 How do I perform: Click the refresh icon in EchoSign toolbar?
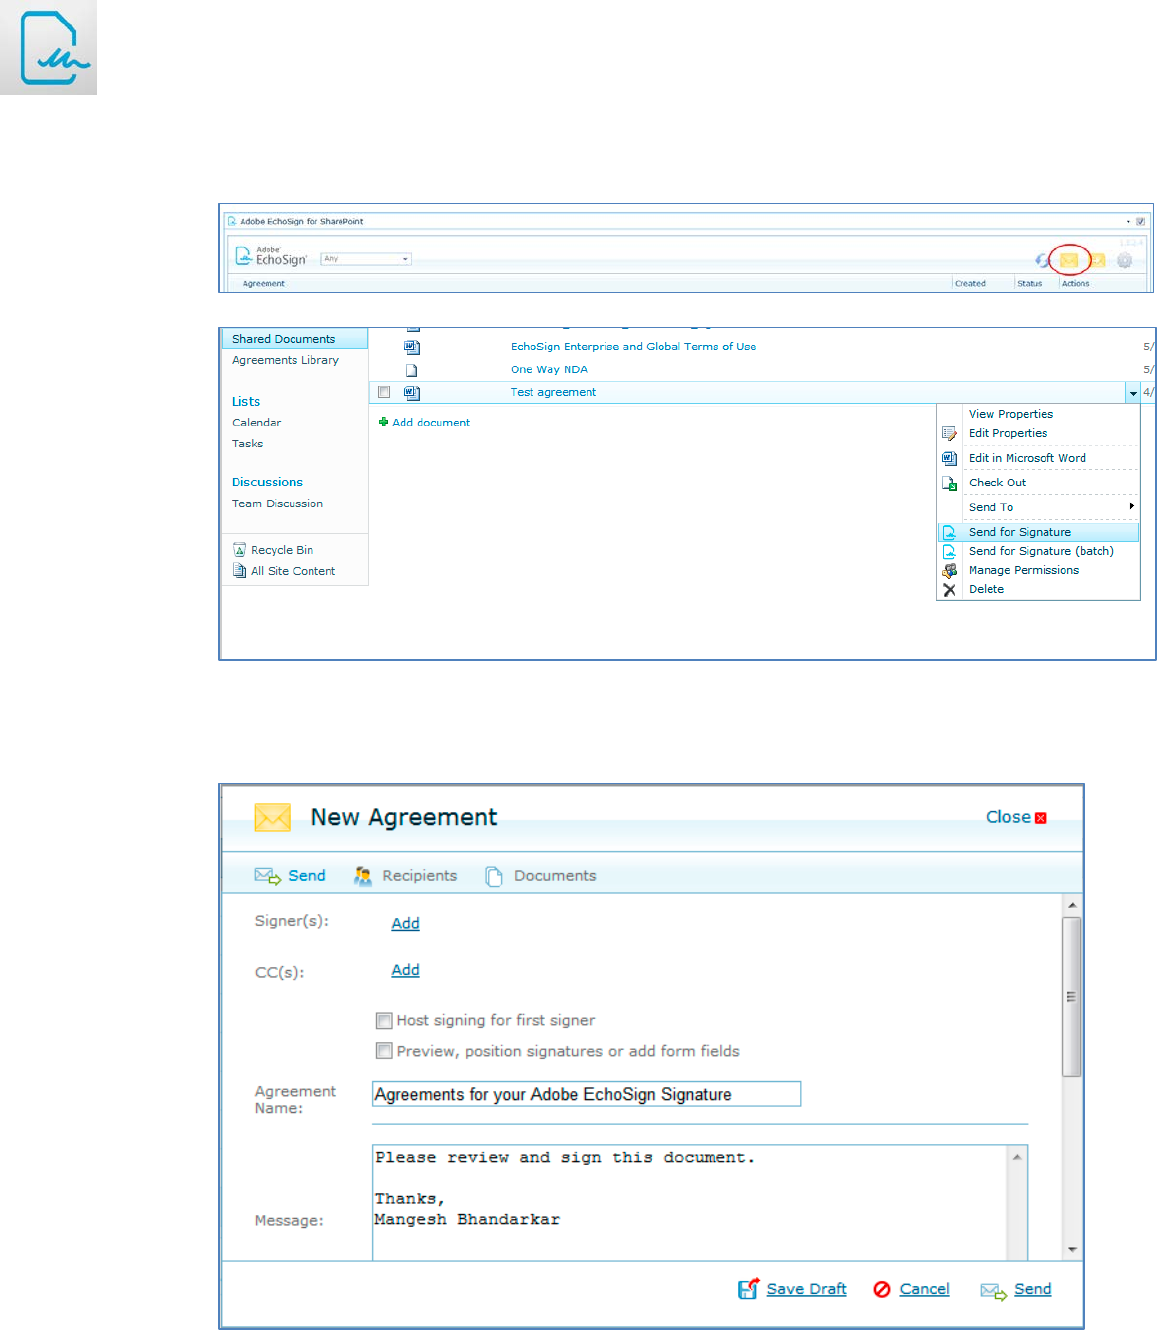tap(1042, 260)
